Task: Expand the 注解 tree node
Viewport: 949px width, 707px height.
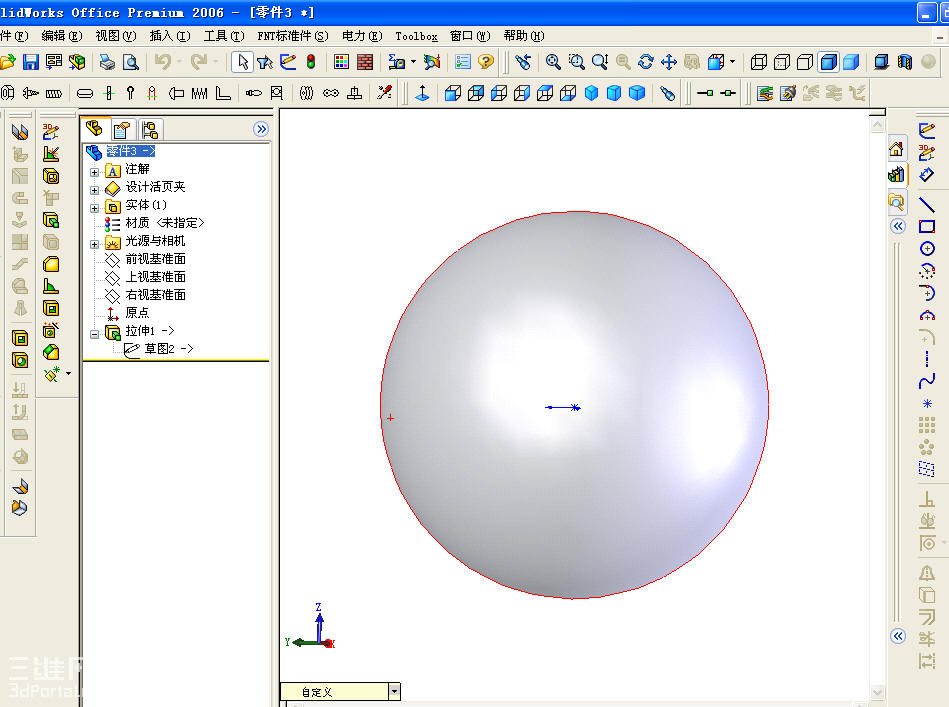Action: click(94, 172)
